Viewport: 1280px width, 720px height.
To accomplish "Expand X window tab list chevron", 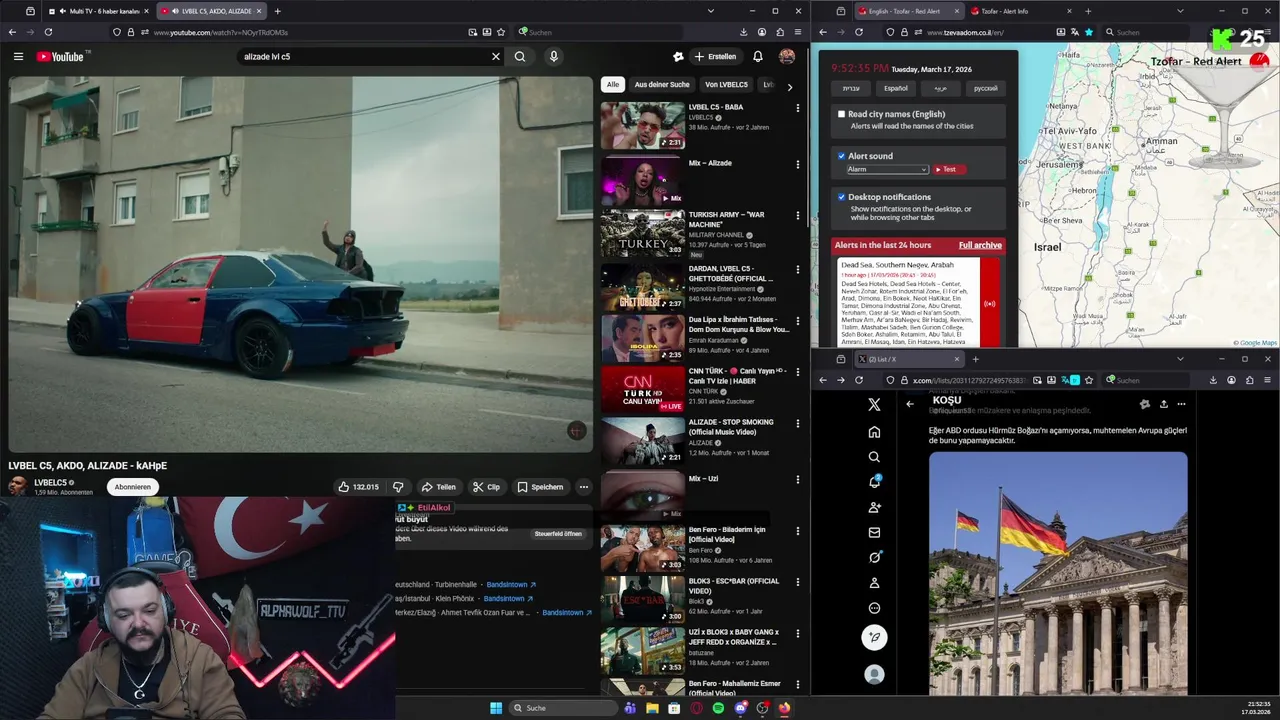I will pos(1180,359).
